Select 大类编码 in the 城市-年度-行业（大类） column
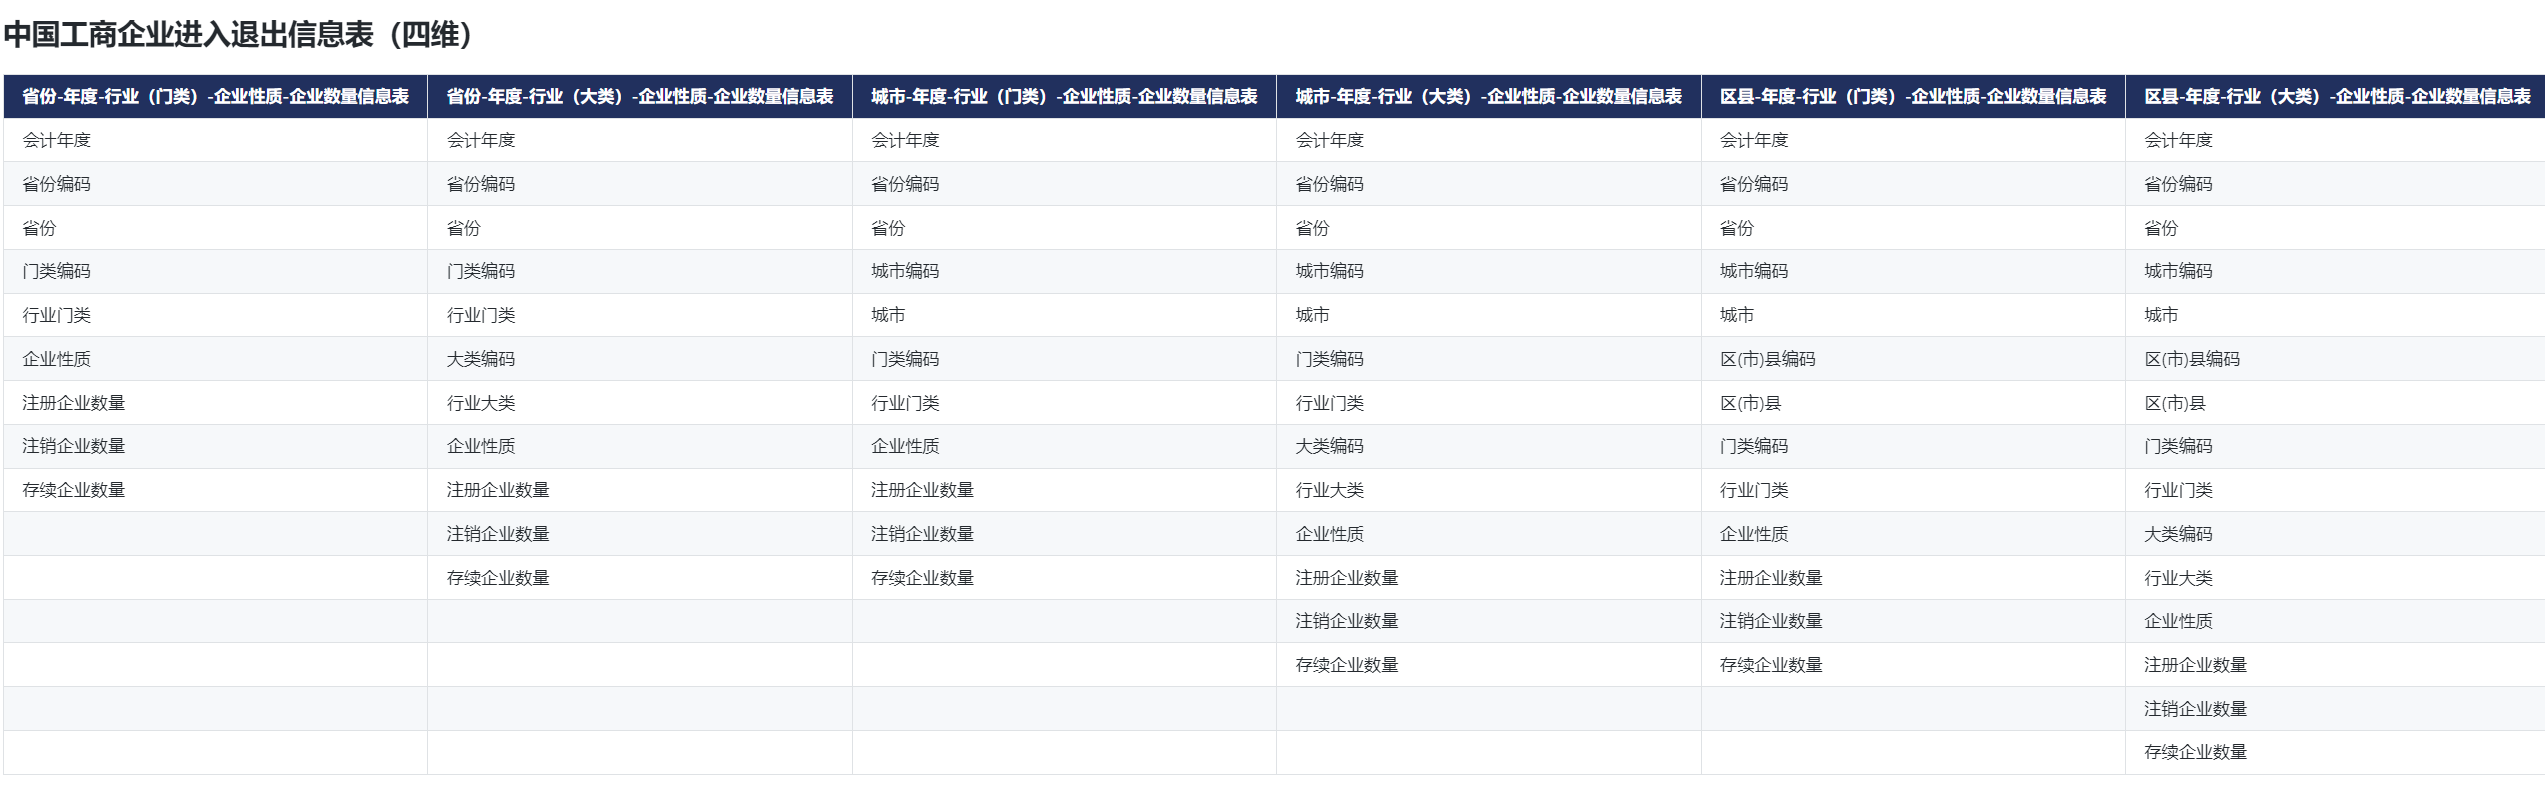This screenshot has height=790, width=2545. click(1330, 446)
